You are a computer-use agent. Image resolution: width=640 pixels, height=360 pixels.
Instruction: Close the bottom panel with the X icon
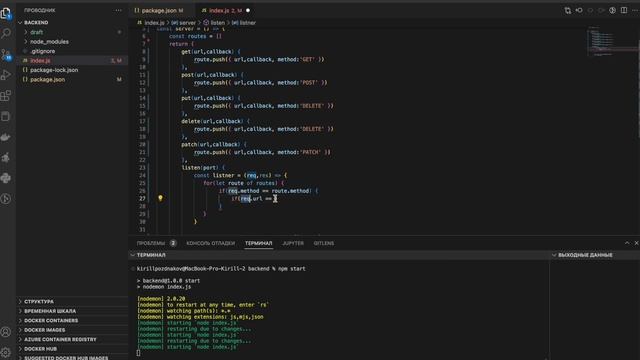(x=636, y=243)
